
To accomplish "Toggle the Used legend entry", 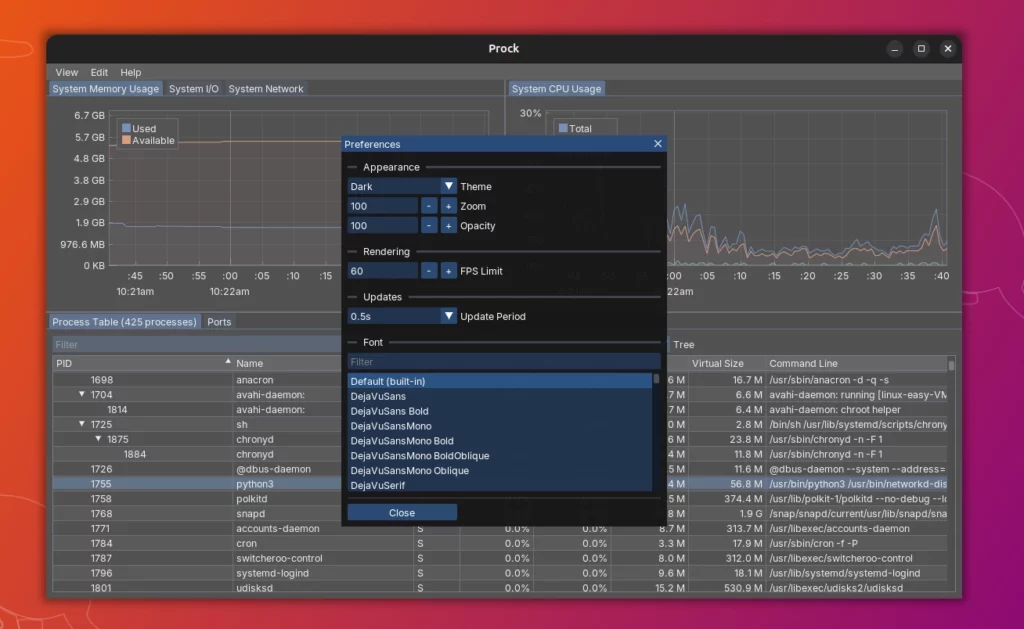I will [x=139, y=129].
